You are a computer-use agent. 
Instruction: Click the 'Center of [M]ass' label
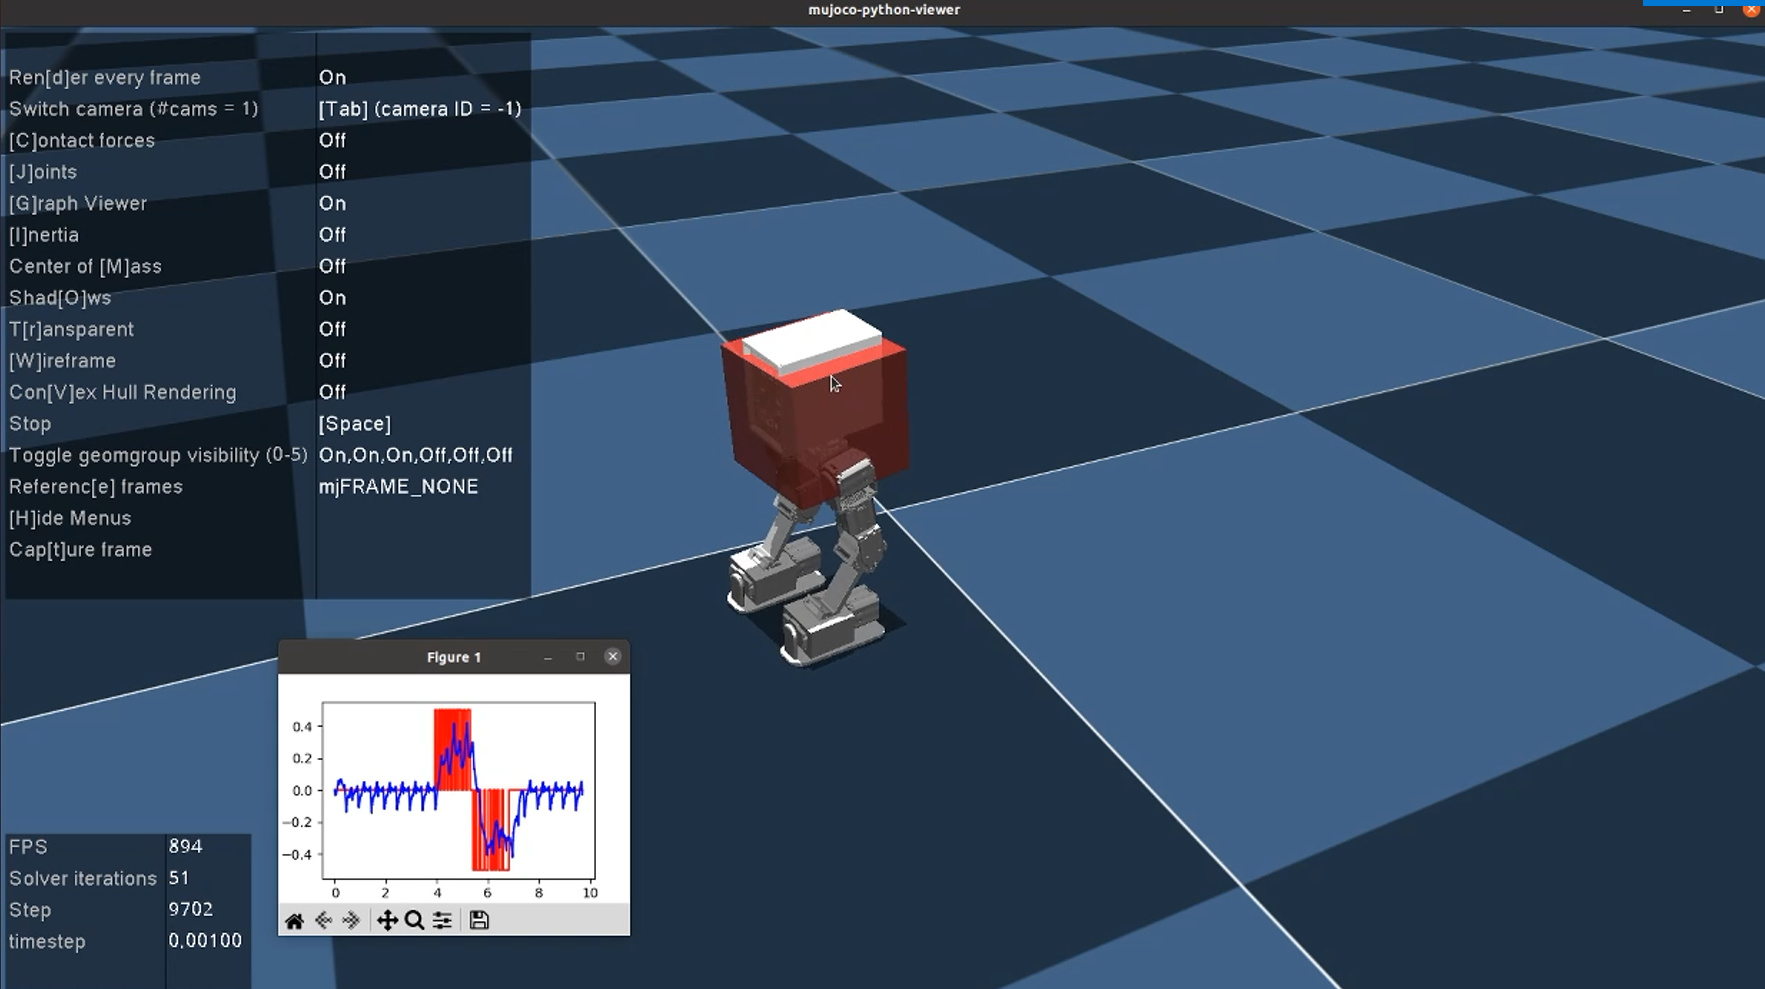point(85,266)
